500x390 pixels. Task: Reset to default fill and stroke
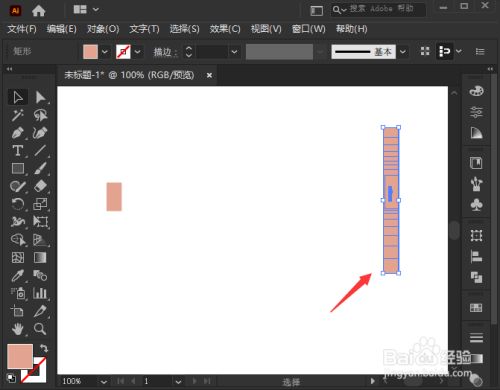click(11, 378)
